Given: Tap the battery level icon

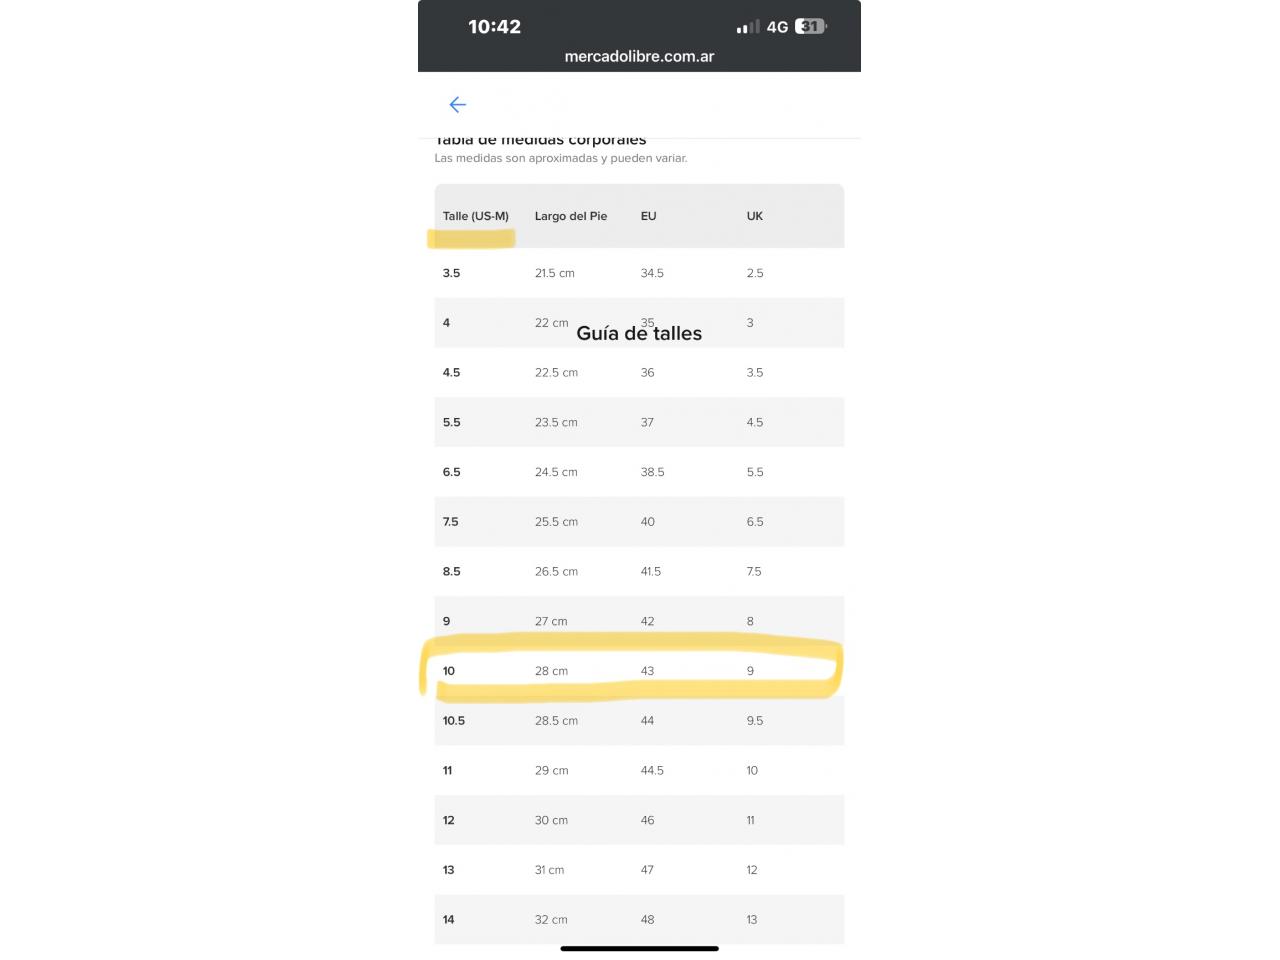Looking at the screenshot, I should 811,27.
